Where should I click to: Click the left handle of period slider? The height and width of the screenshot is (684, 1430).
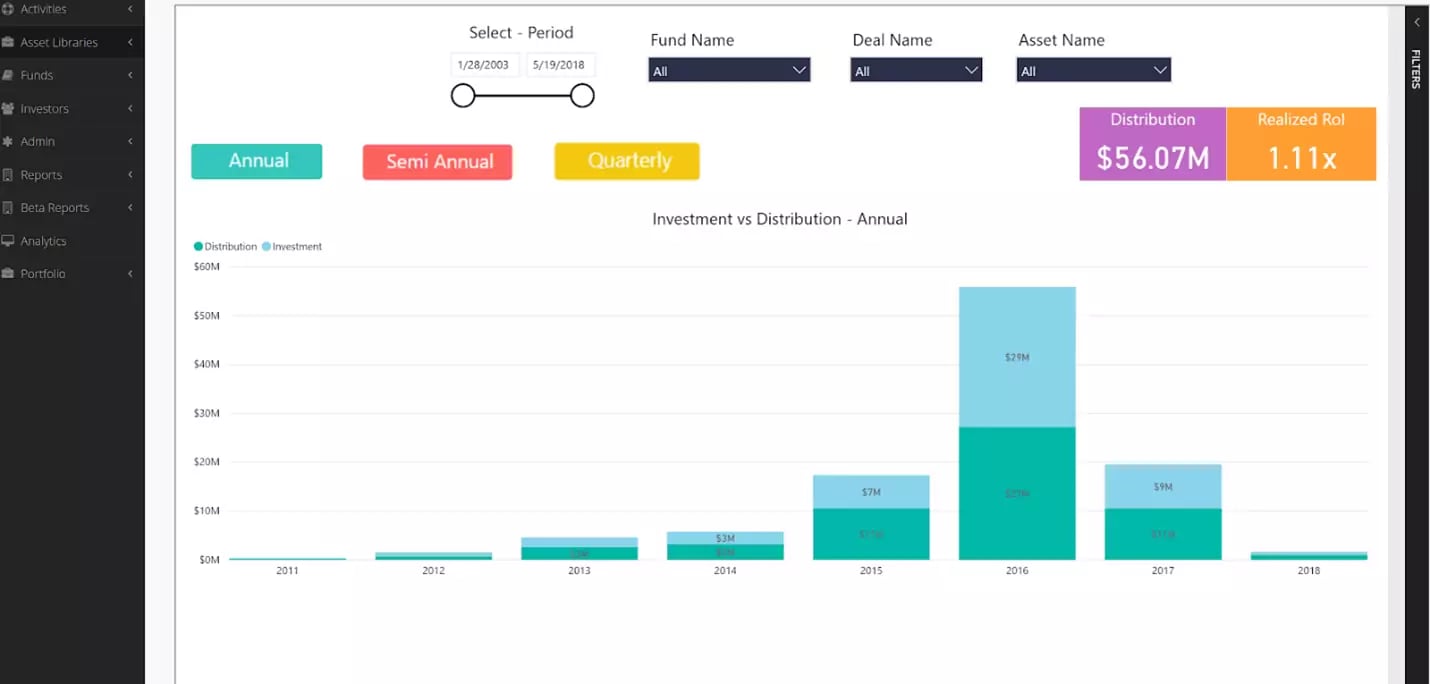point(463,96)
